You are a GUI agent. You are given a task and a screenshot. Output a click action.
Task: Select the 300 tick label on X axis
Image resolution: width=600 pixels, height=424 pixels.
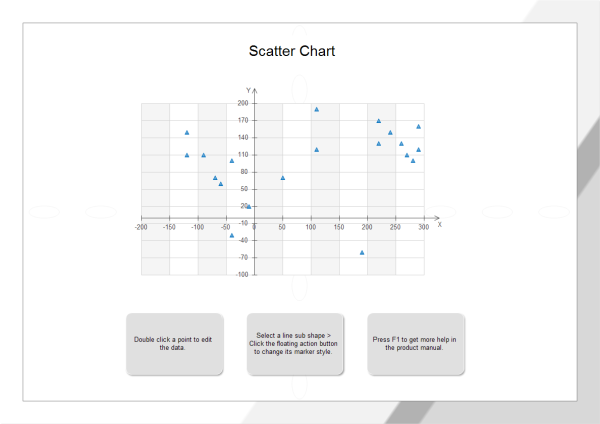coord(423,227)
